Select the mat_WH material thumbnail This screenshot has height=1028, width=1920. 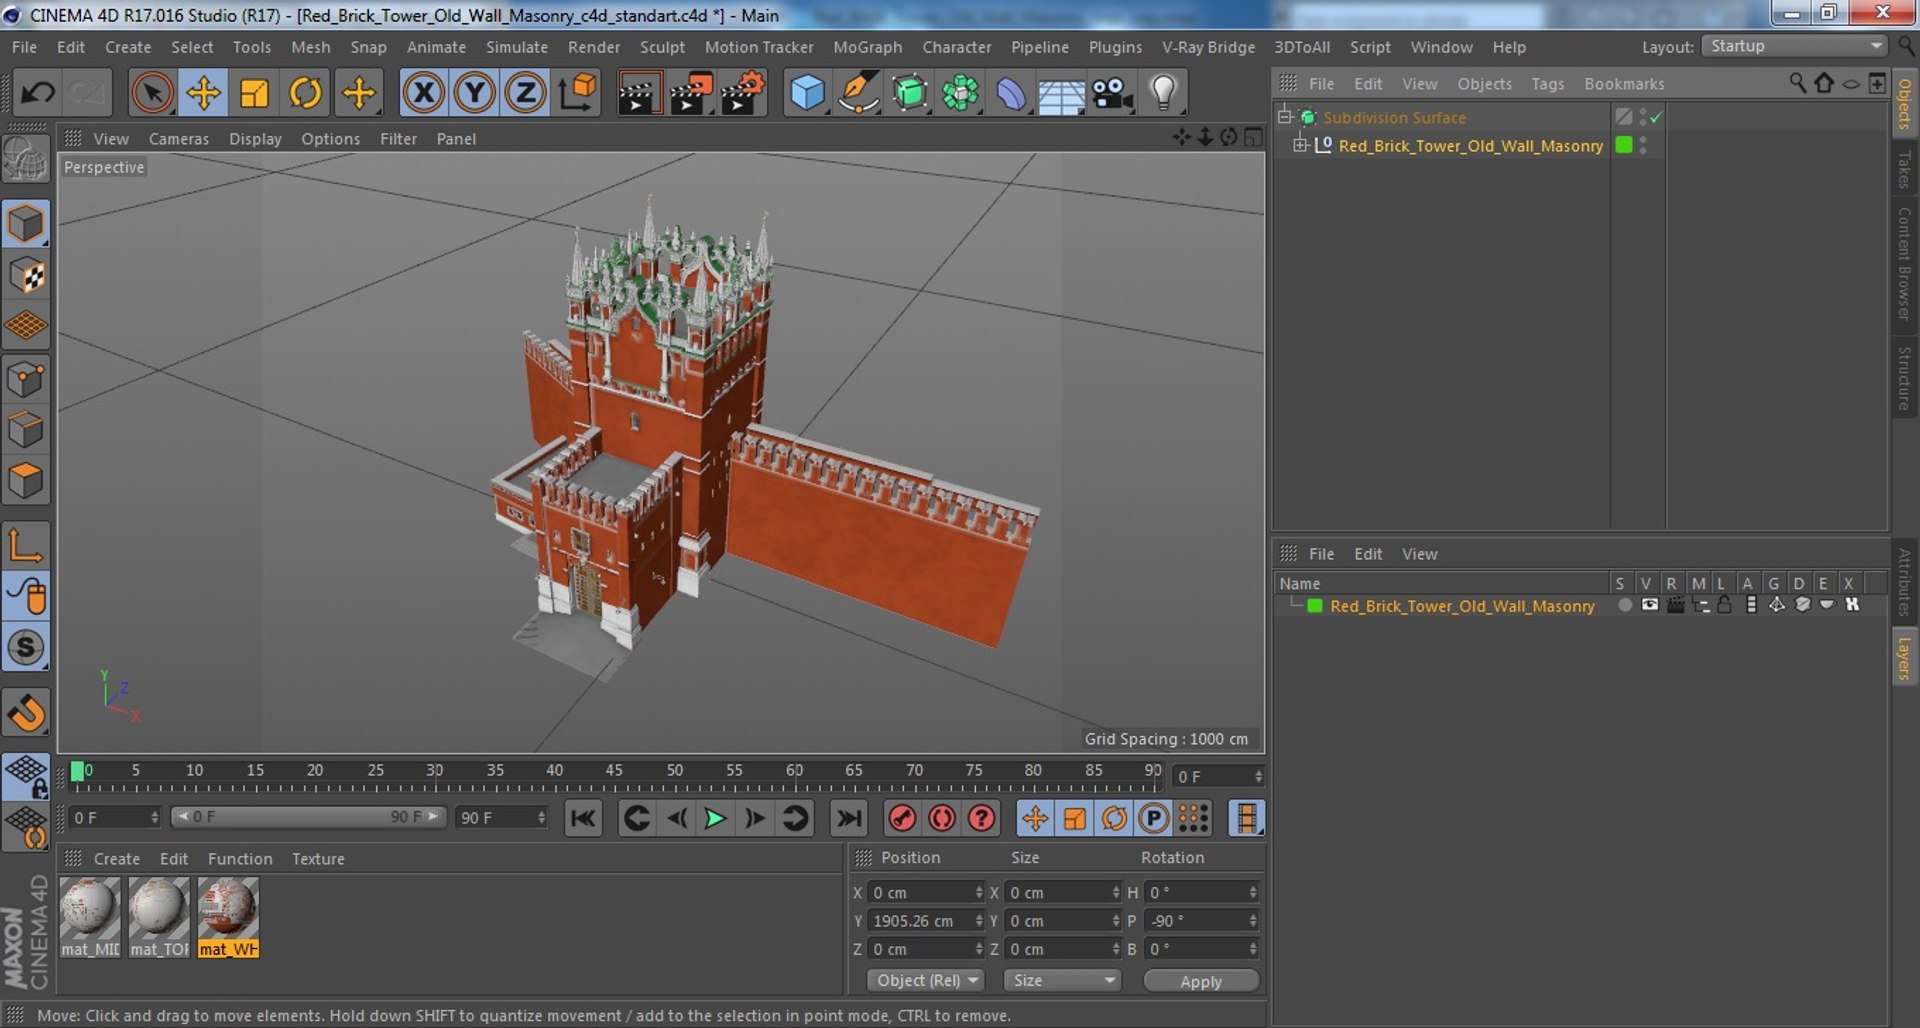228,917
